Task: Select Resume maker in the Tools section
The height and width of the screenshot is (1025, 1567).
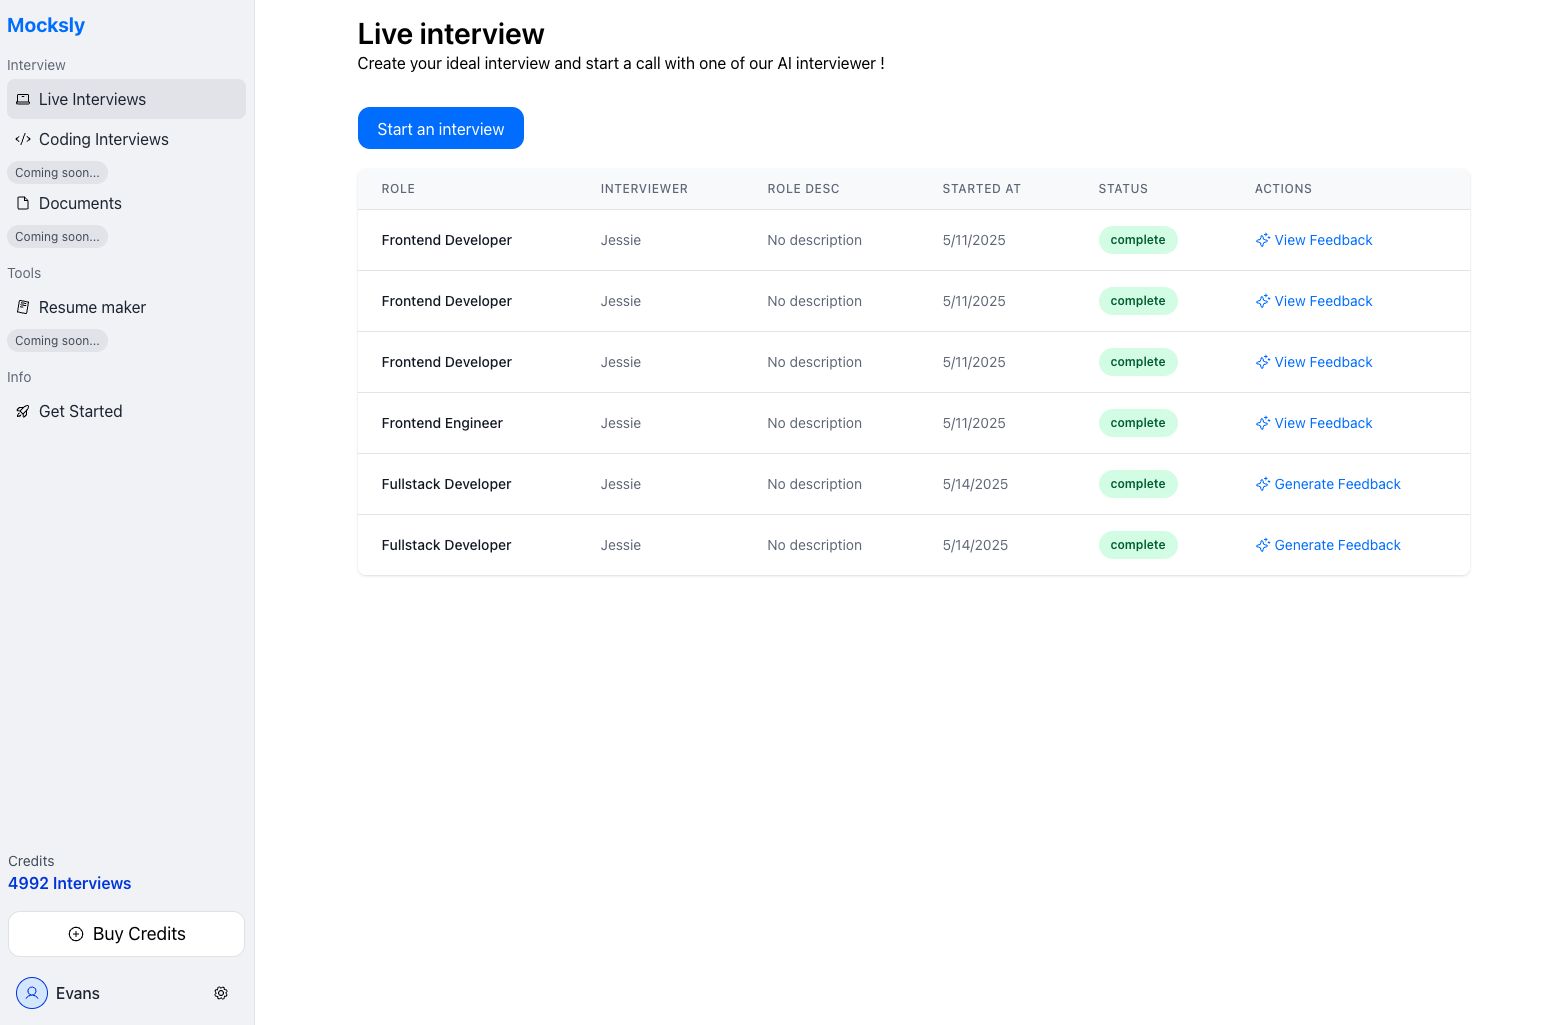Action: 126,307
